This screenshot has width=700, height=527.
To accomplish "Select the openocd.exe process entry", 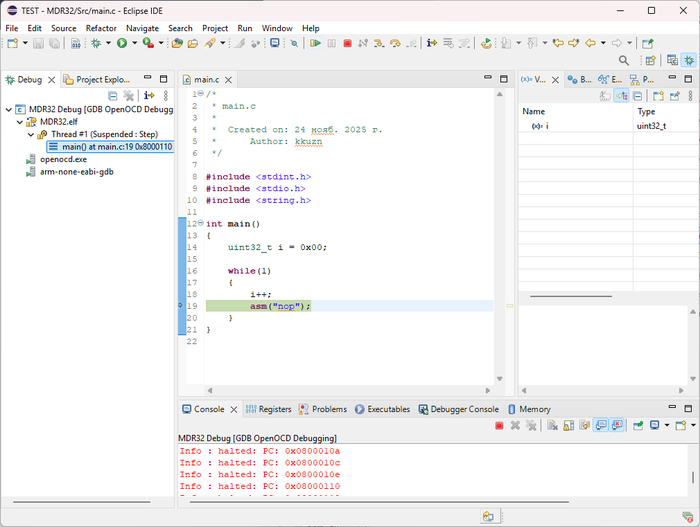I will click(x=63, y=159).
